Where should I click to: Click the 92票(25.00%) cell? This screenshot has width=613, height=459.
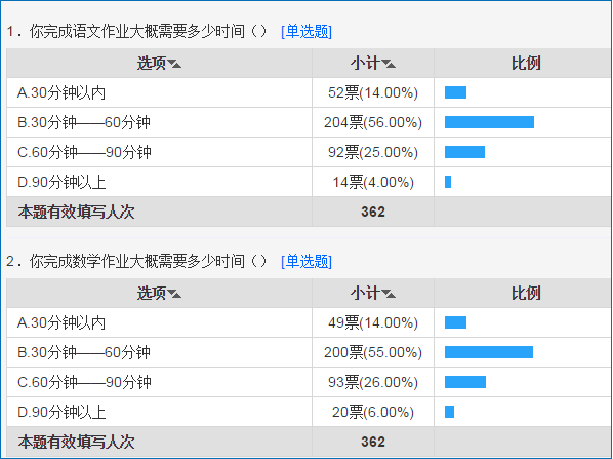(x=373, y=152)
